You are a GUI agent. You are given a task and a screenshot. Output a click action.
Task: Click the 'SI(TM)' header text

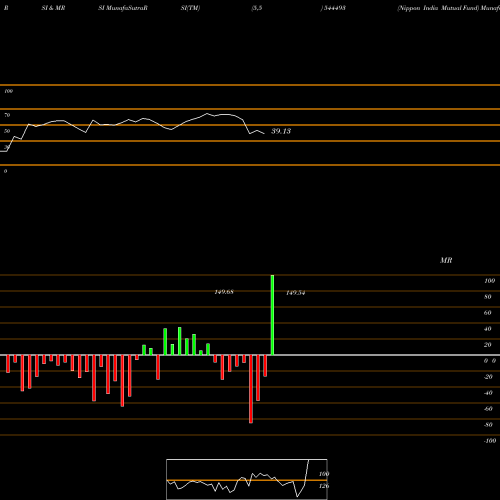[x=190, y=8]
